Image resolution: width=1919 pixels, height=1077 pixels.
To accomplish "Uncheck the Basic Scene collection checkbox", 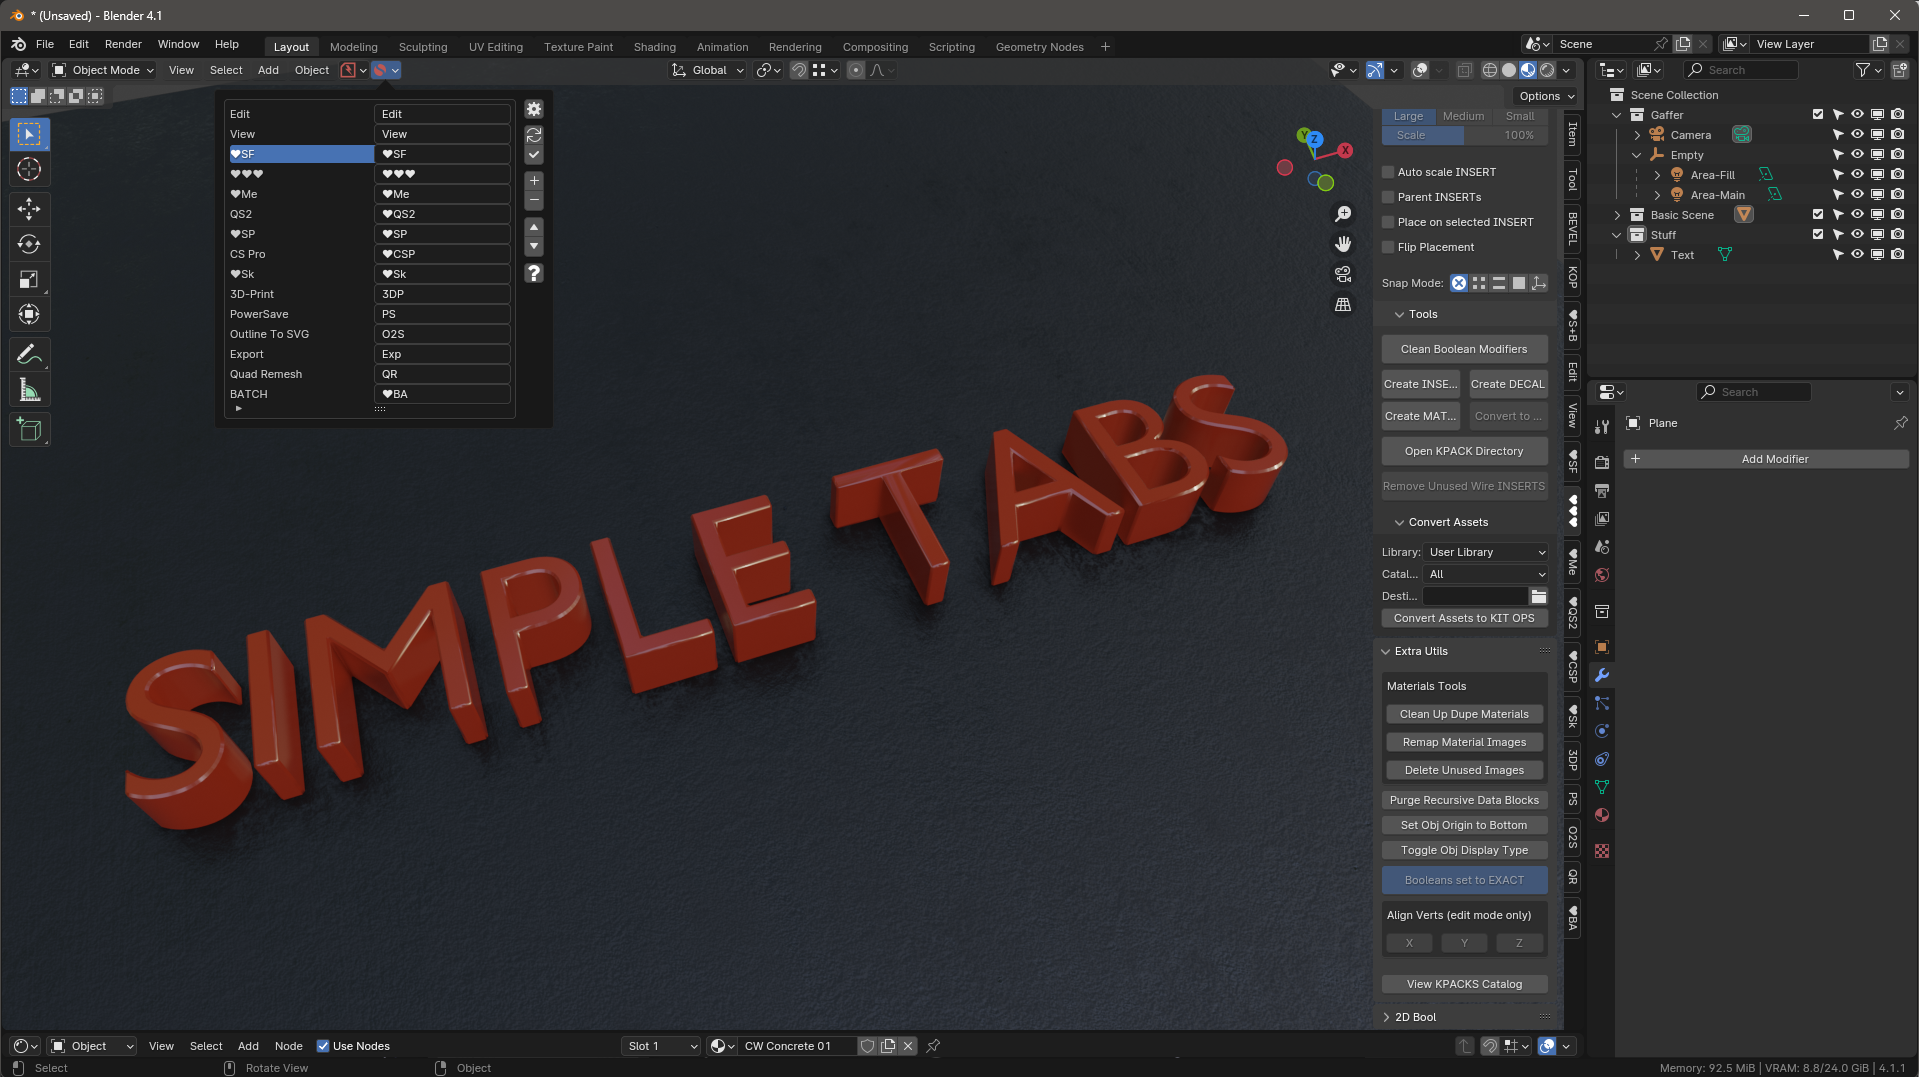I will click(1818, 214).
